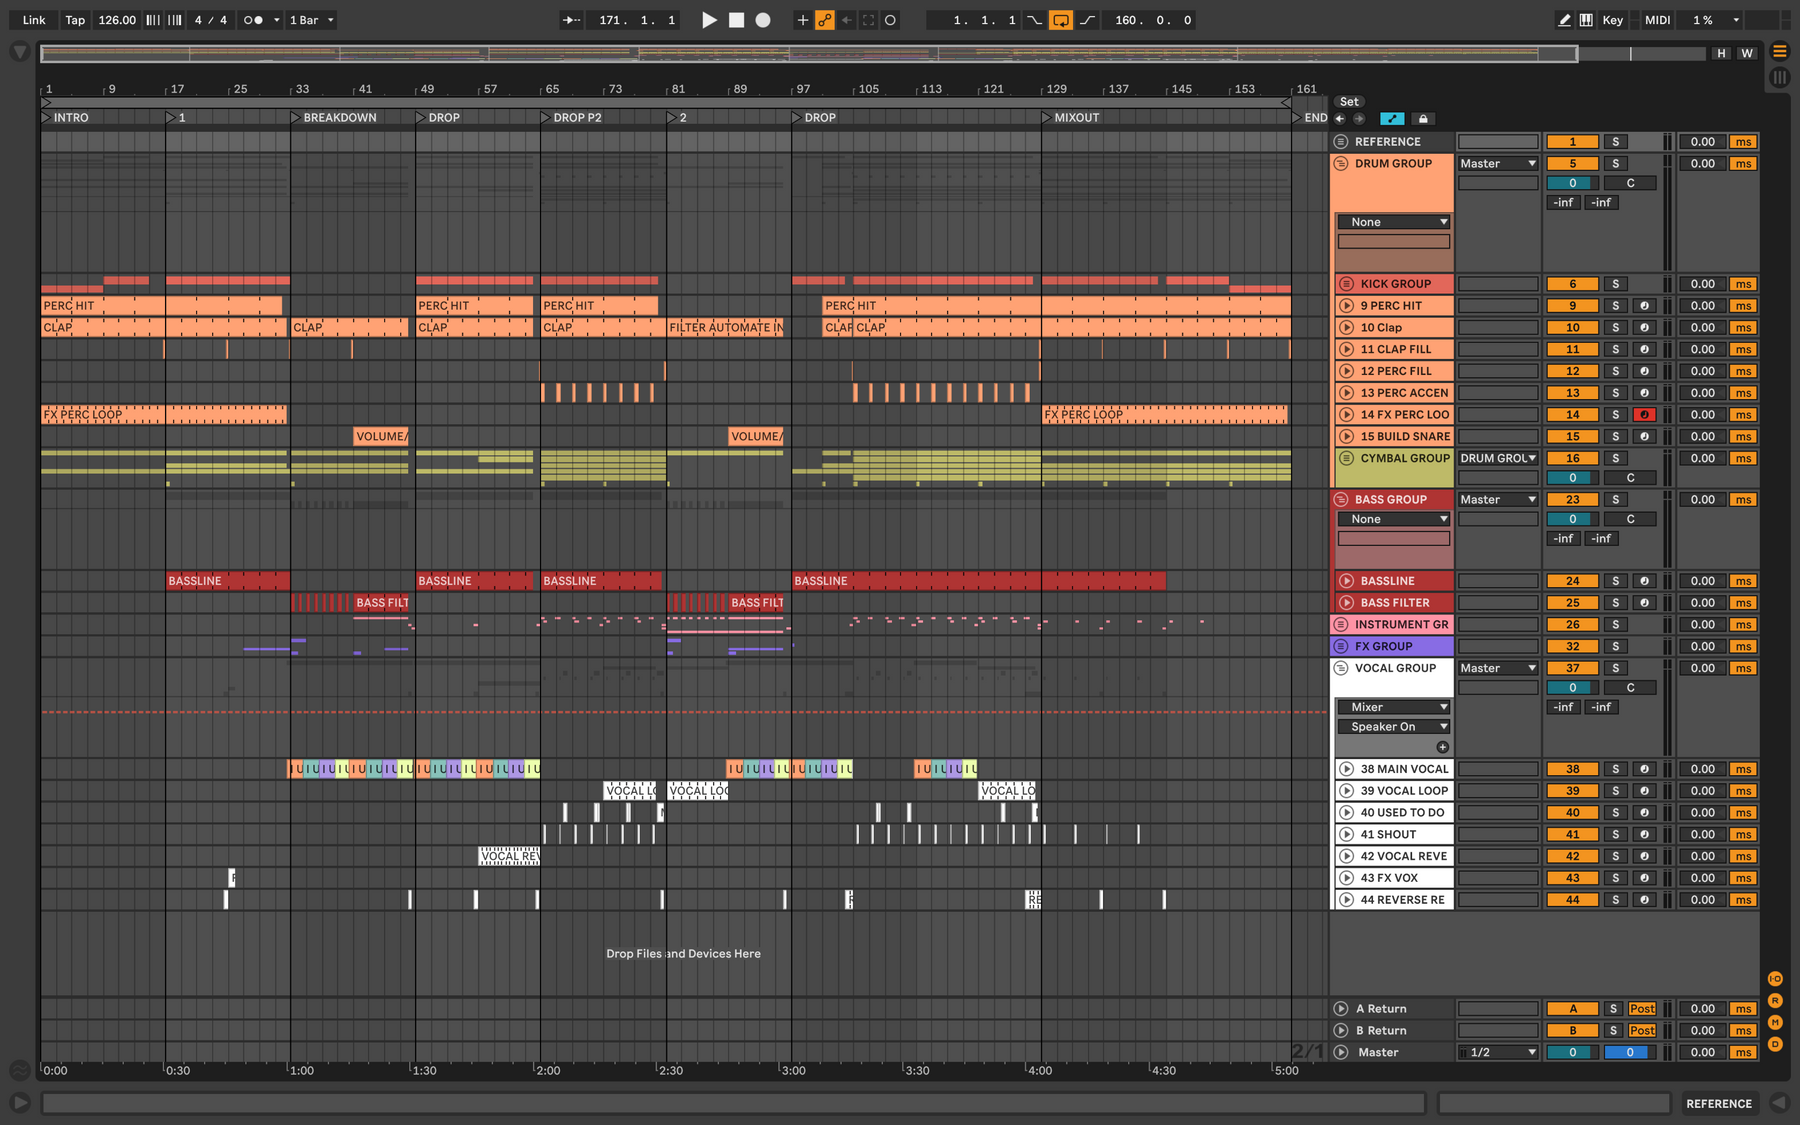This screenshot has width=1800, height=1125.
Task: Open Speaker On dropdown in VOCAL GROUP
Action: coord(1394,727)
